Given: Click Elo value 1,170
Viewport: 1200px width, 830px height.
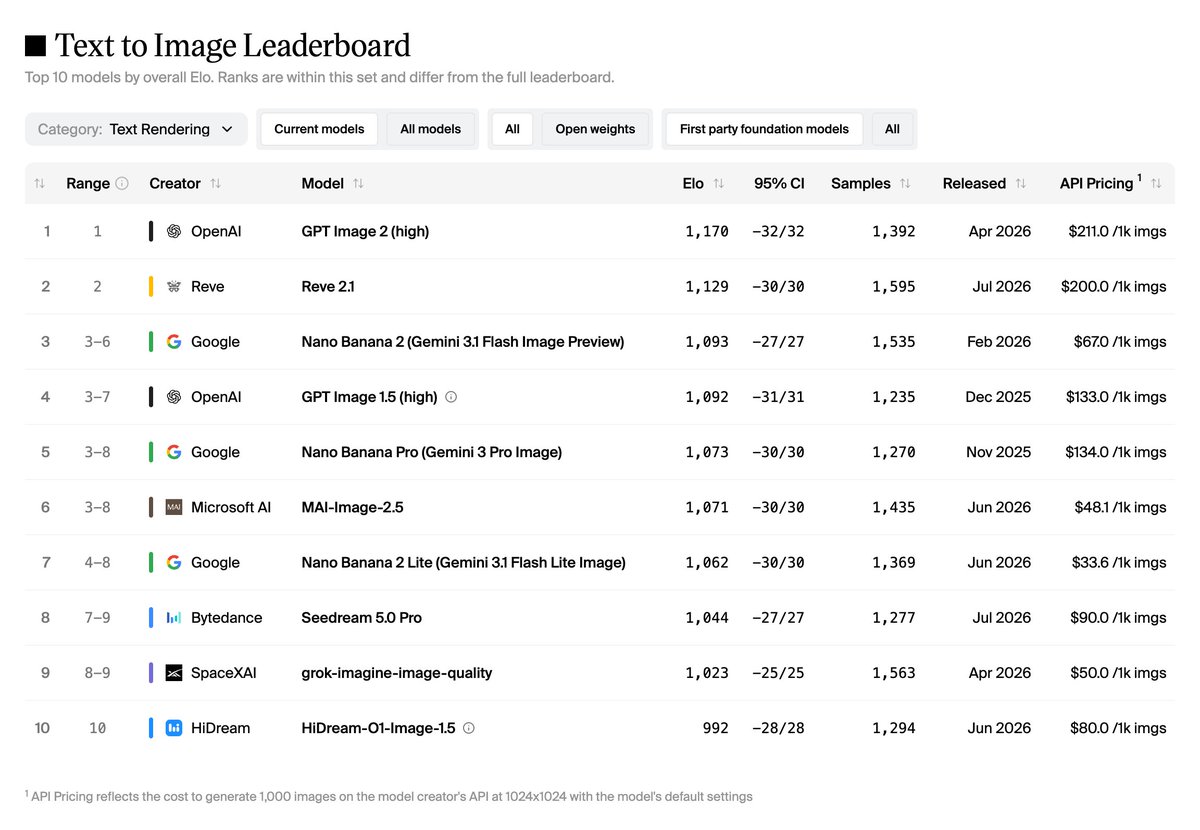Looking at the screenshot, I should coord(707,231).
